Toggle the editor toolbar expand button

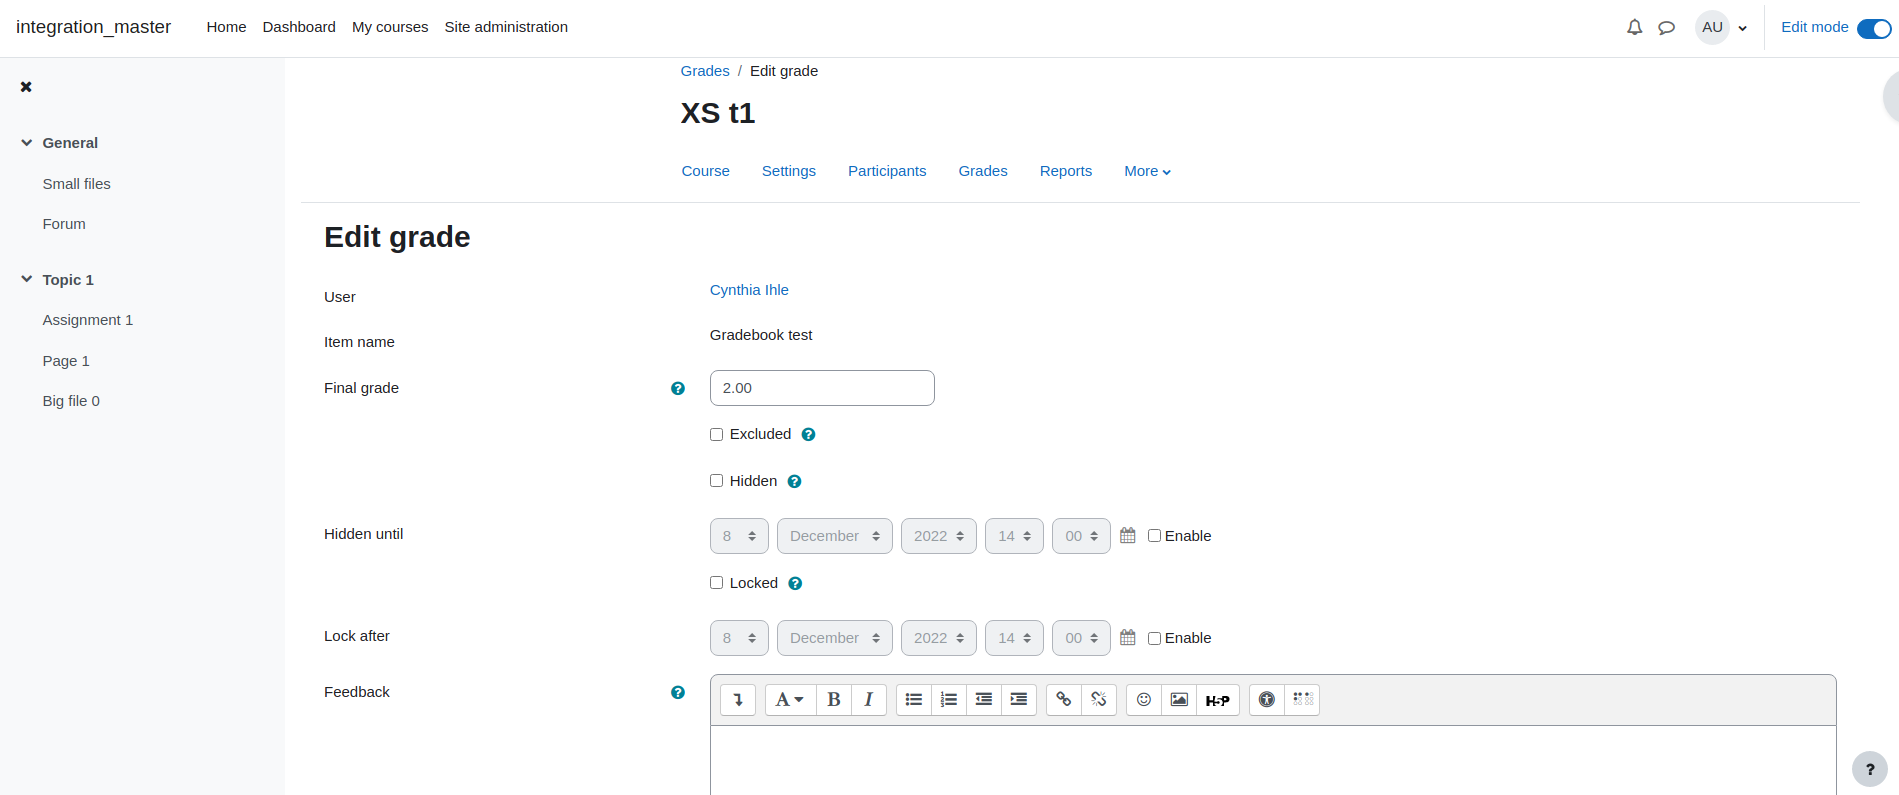738,700
